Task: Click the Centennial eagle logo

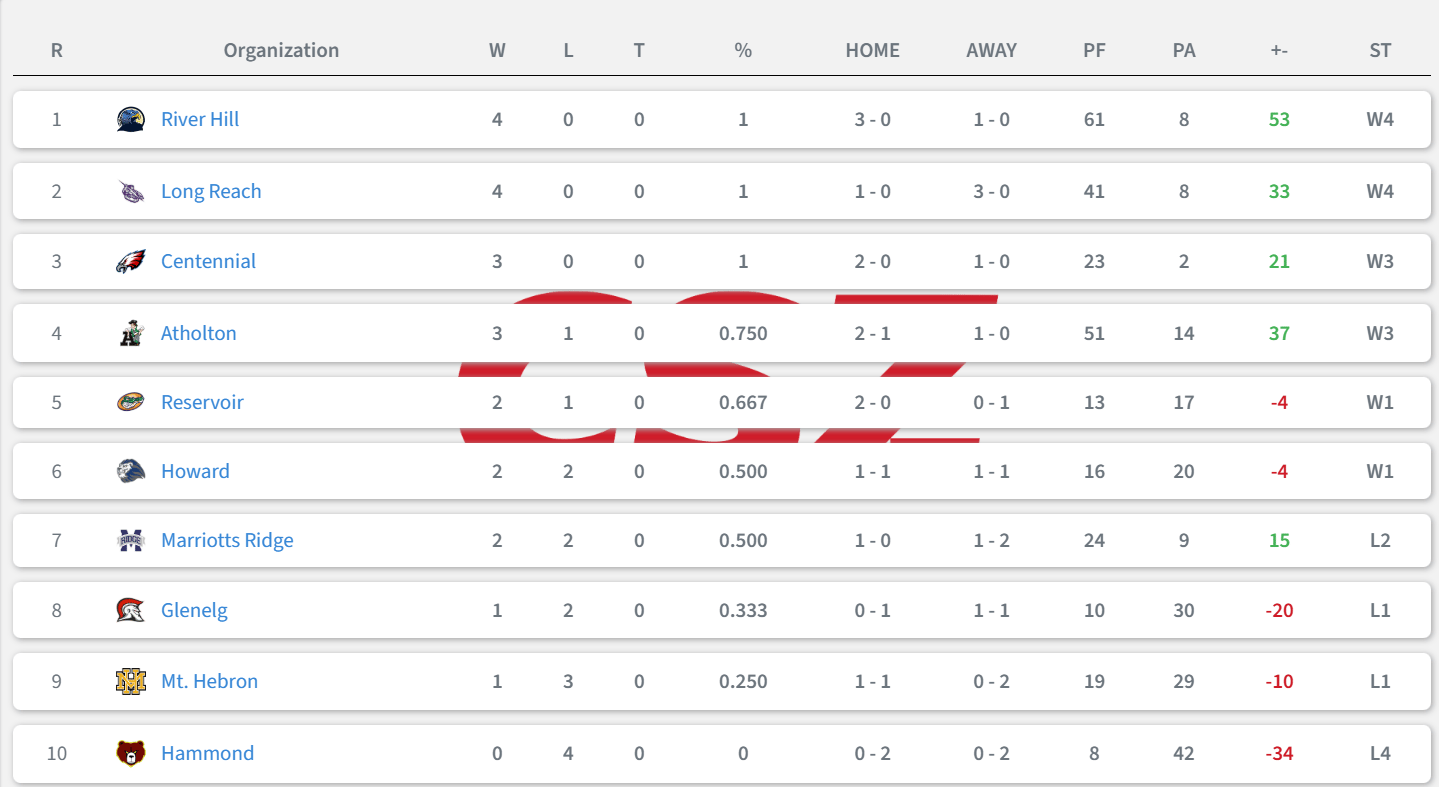Action: click(x=130, y=262)
